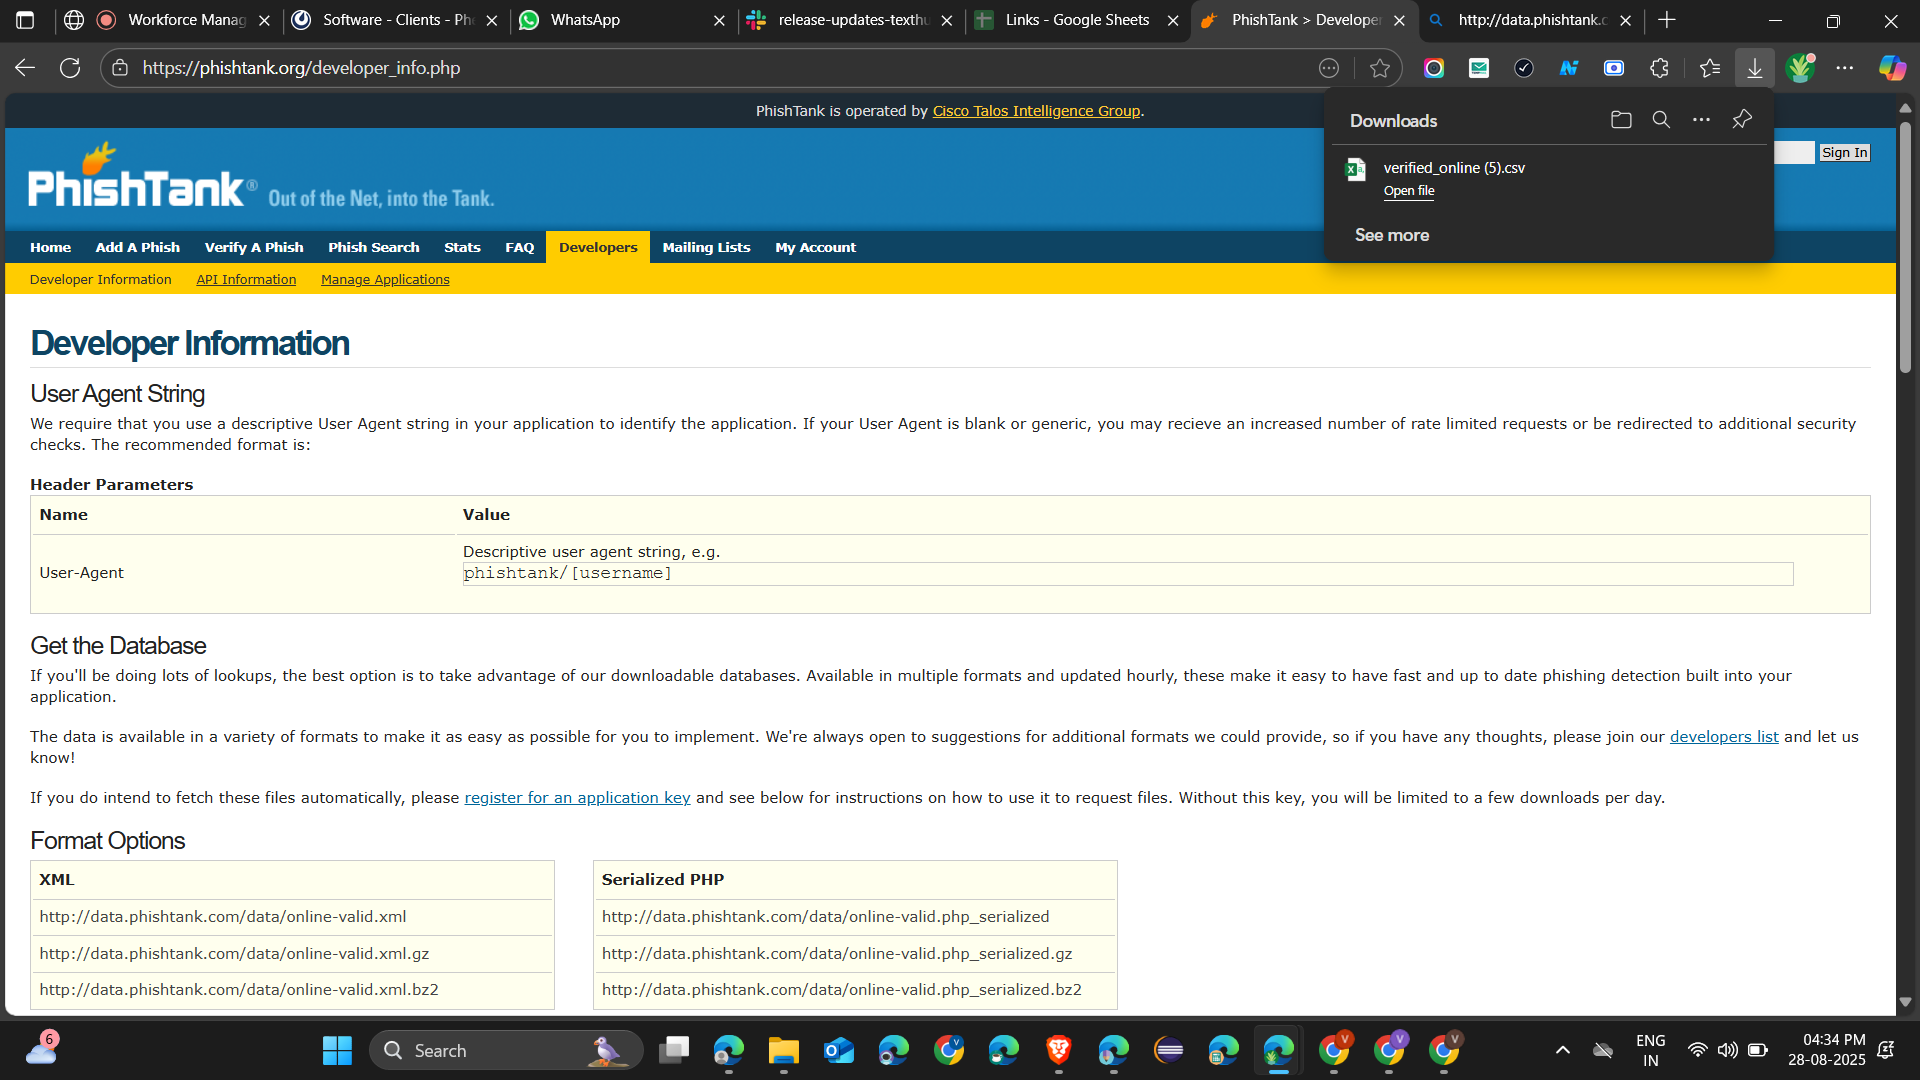Viewport: 1920px width, 1080px height.
Task: Open Home navigation item
Action: pyautogui.click(x=50, y=247)
